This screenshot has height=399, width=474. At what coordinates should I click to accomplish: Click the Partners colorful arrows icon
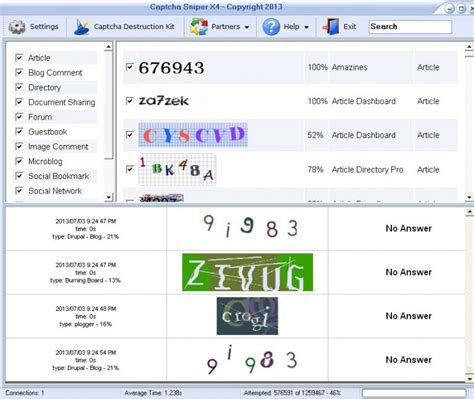199,27
